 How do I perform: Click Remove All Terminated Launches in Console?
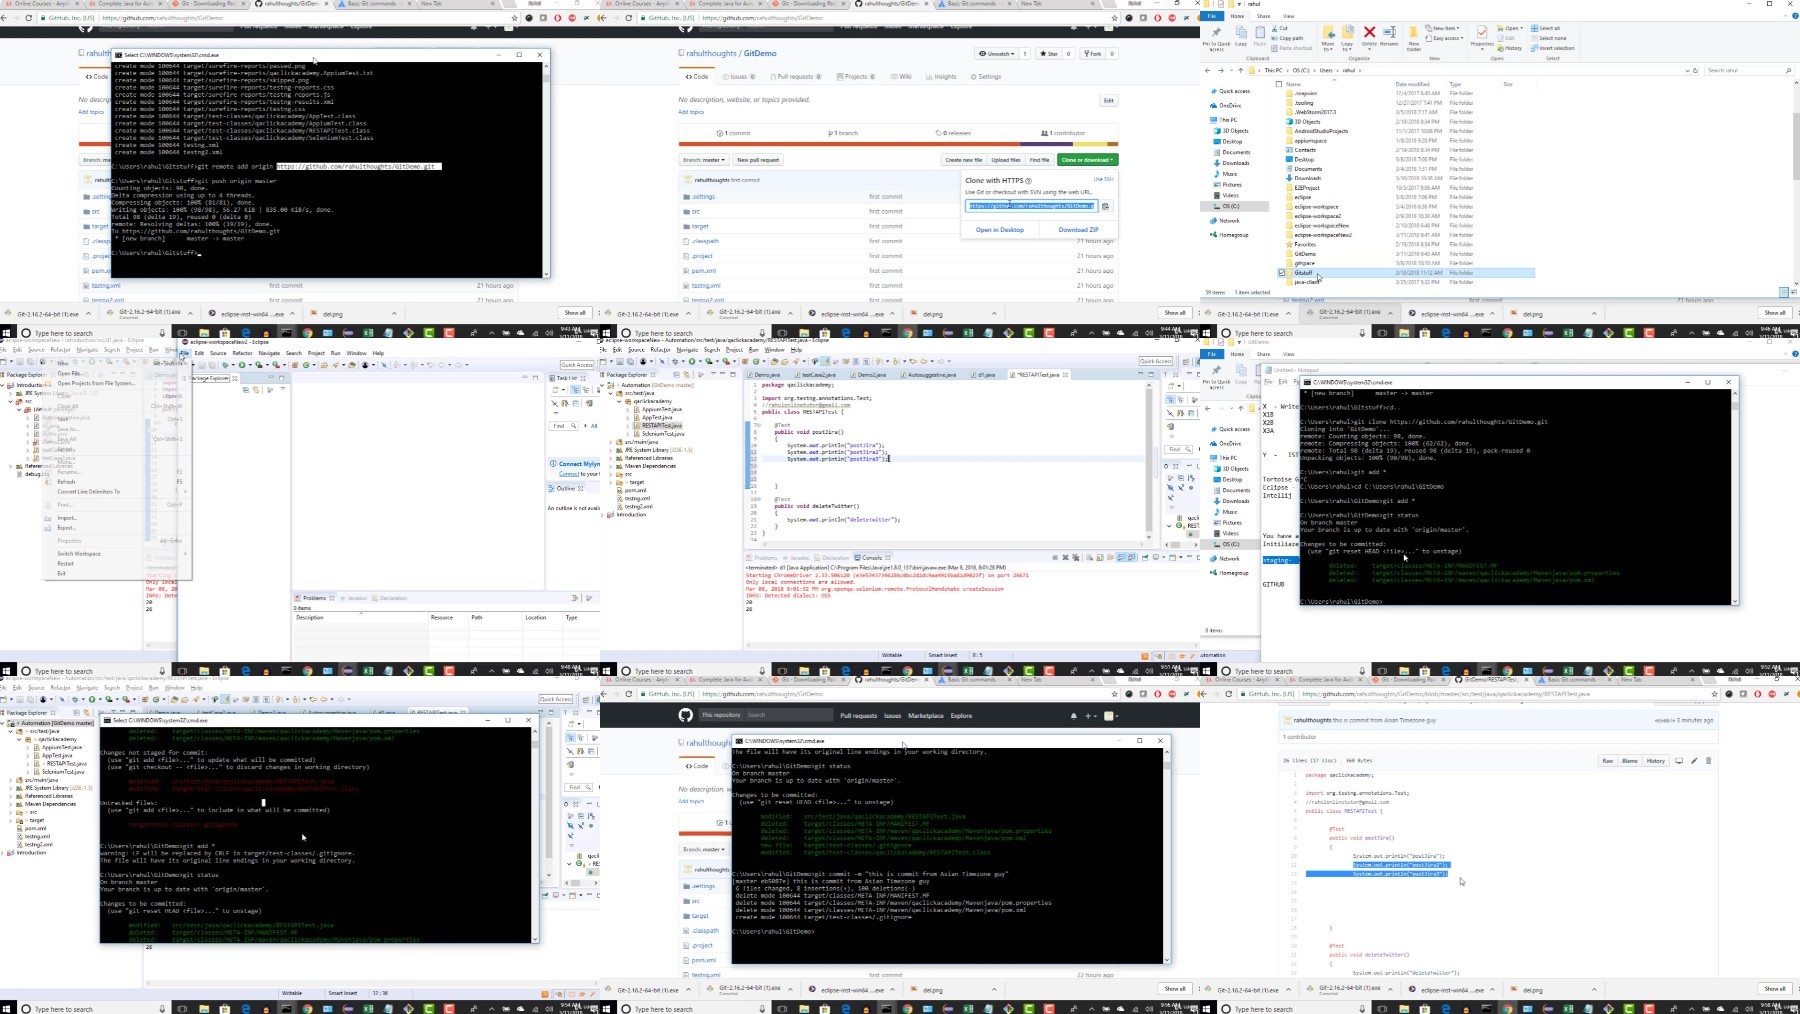[1075, 557]
